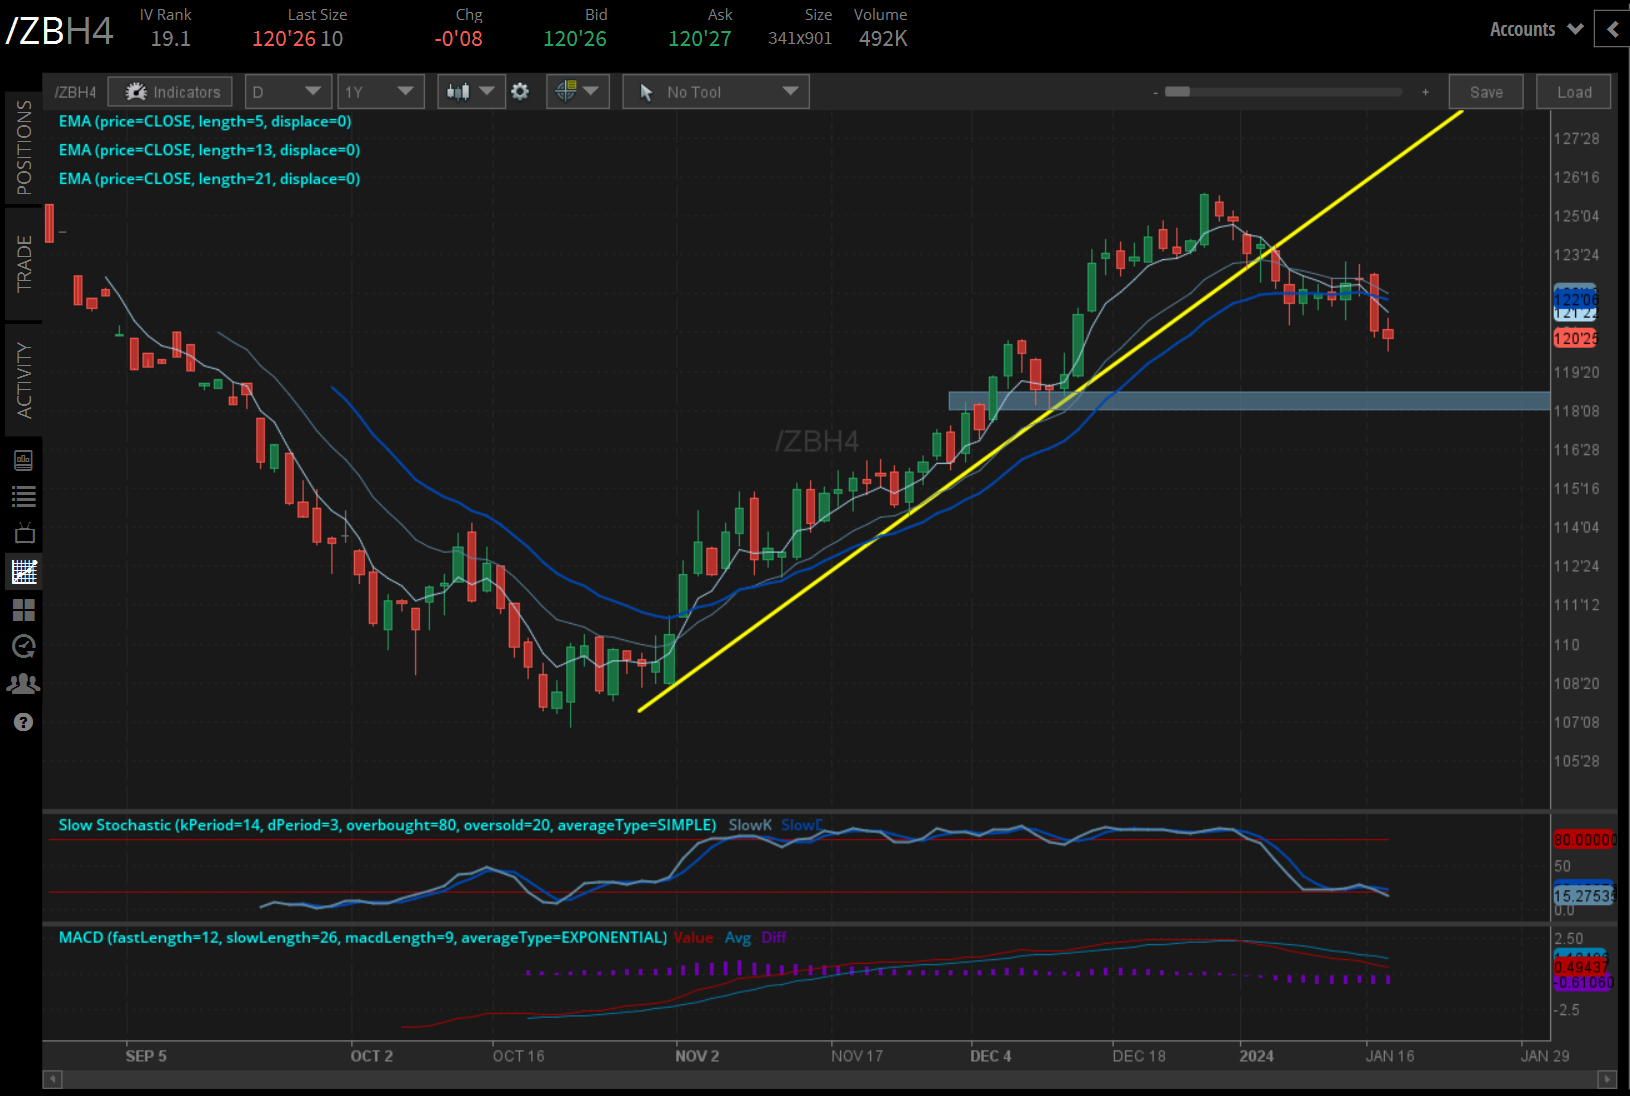This screenshot has height=1096, width=1630.
Task: Open chart settings gear
Action: (x=520, y=92)
